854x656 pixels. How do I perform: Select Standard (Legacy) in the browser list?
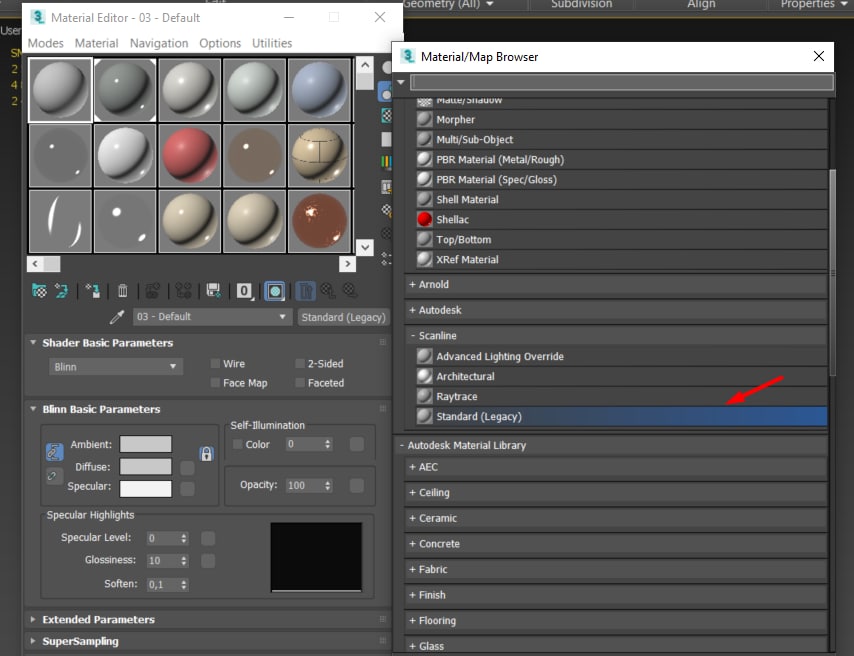click(x=621, y=416)
